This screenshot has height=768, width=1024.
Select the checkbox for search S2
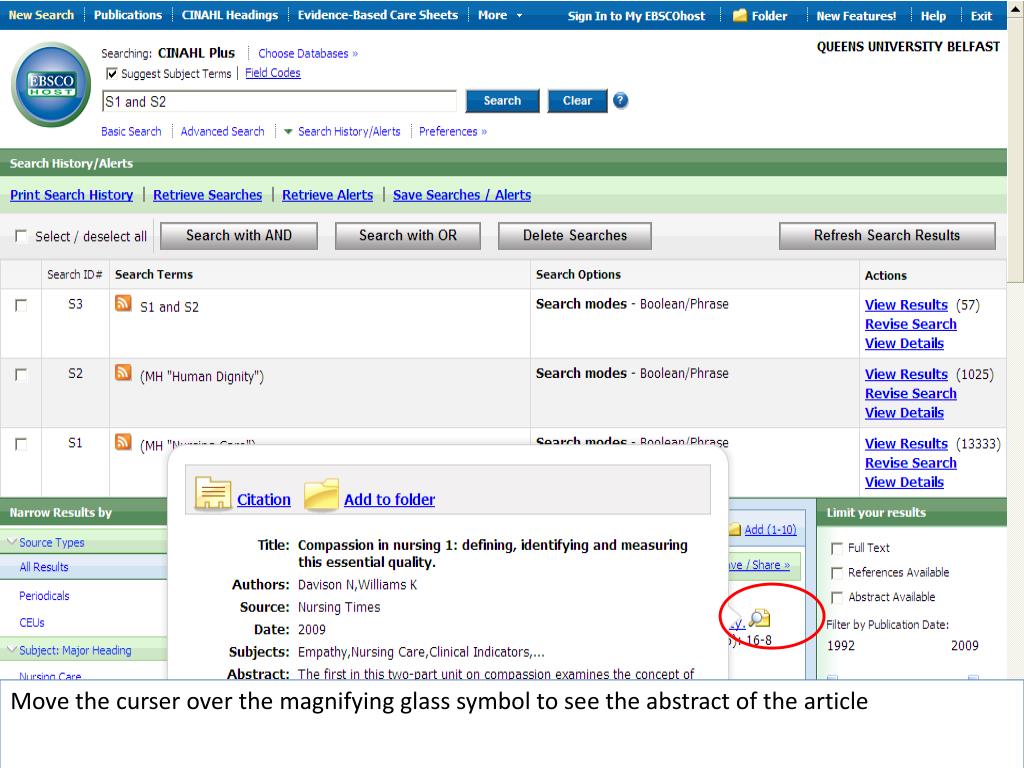pyautogui.click(x=21, y=374)
